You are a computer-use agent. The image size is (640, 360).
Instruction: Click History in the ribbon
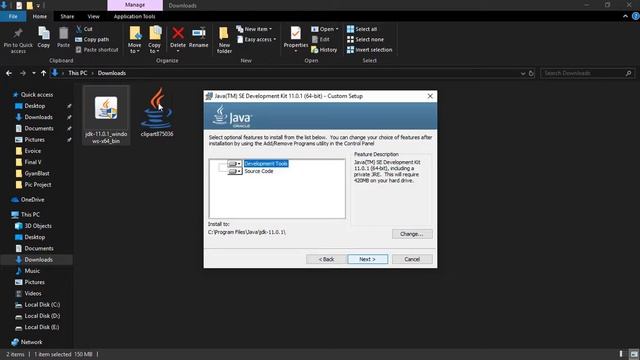point(324,49)
